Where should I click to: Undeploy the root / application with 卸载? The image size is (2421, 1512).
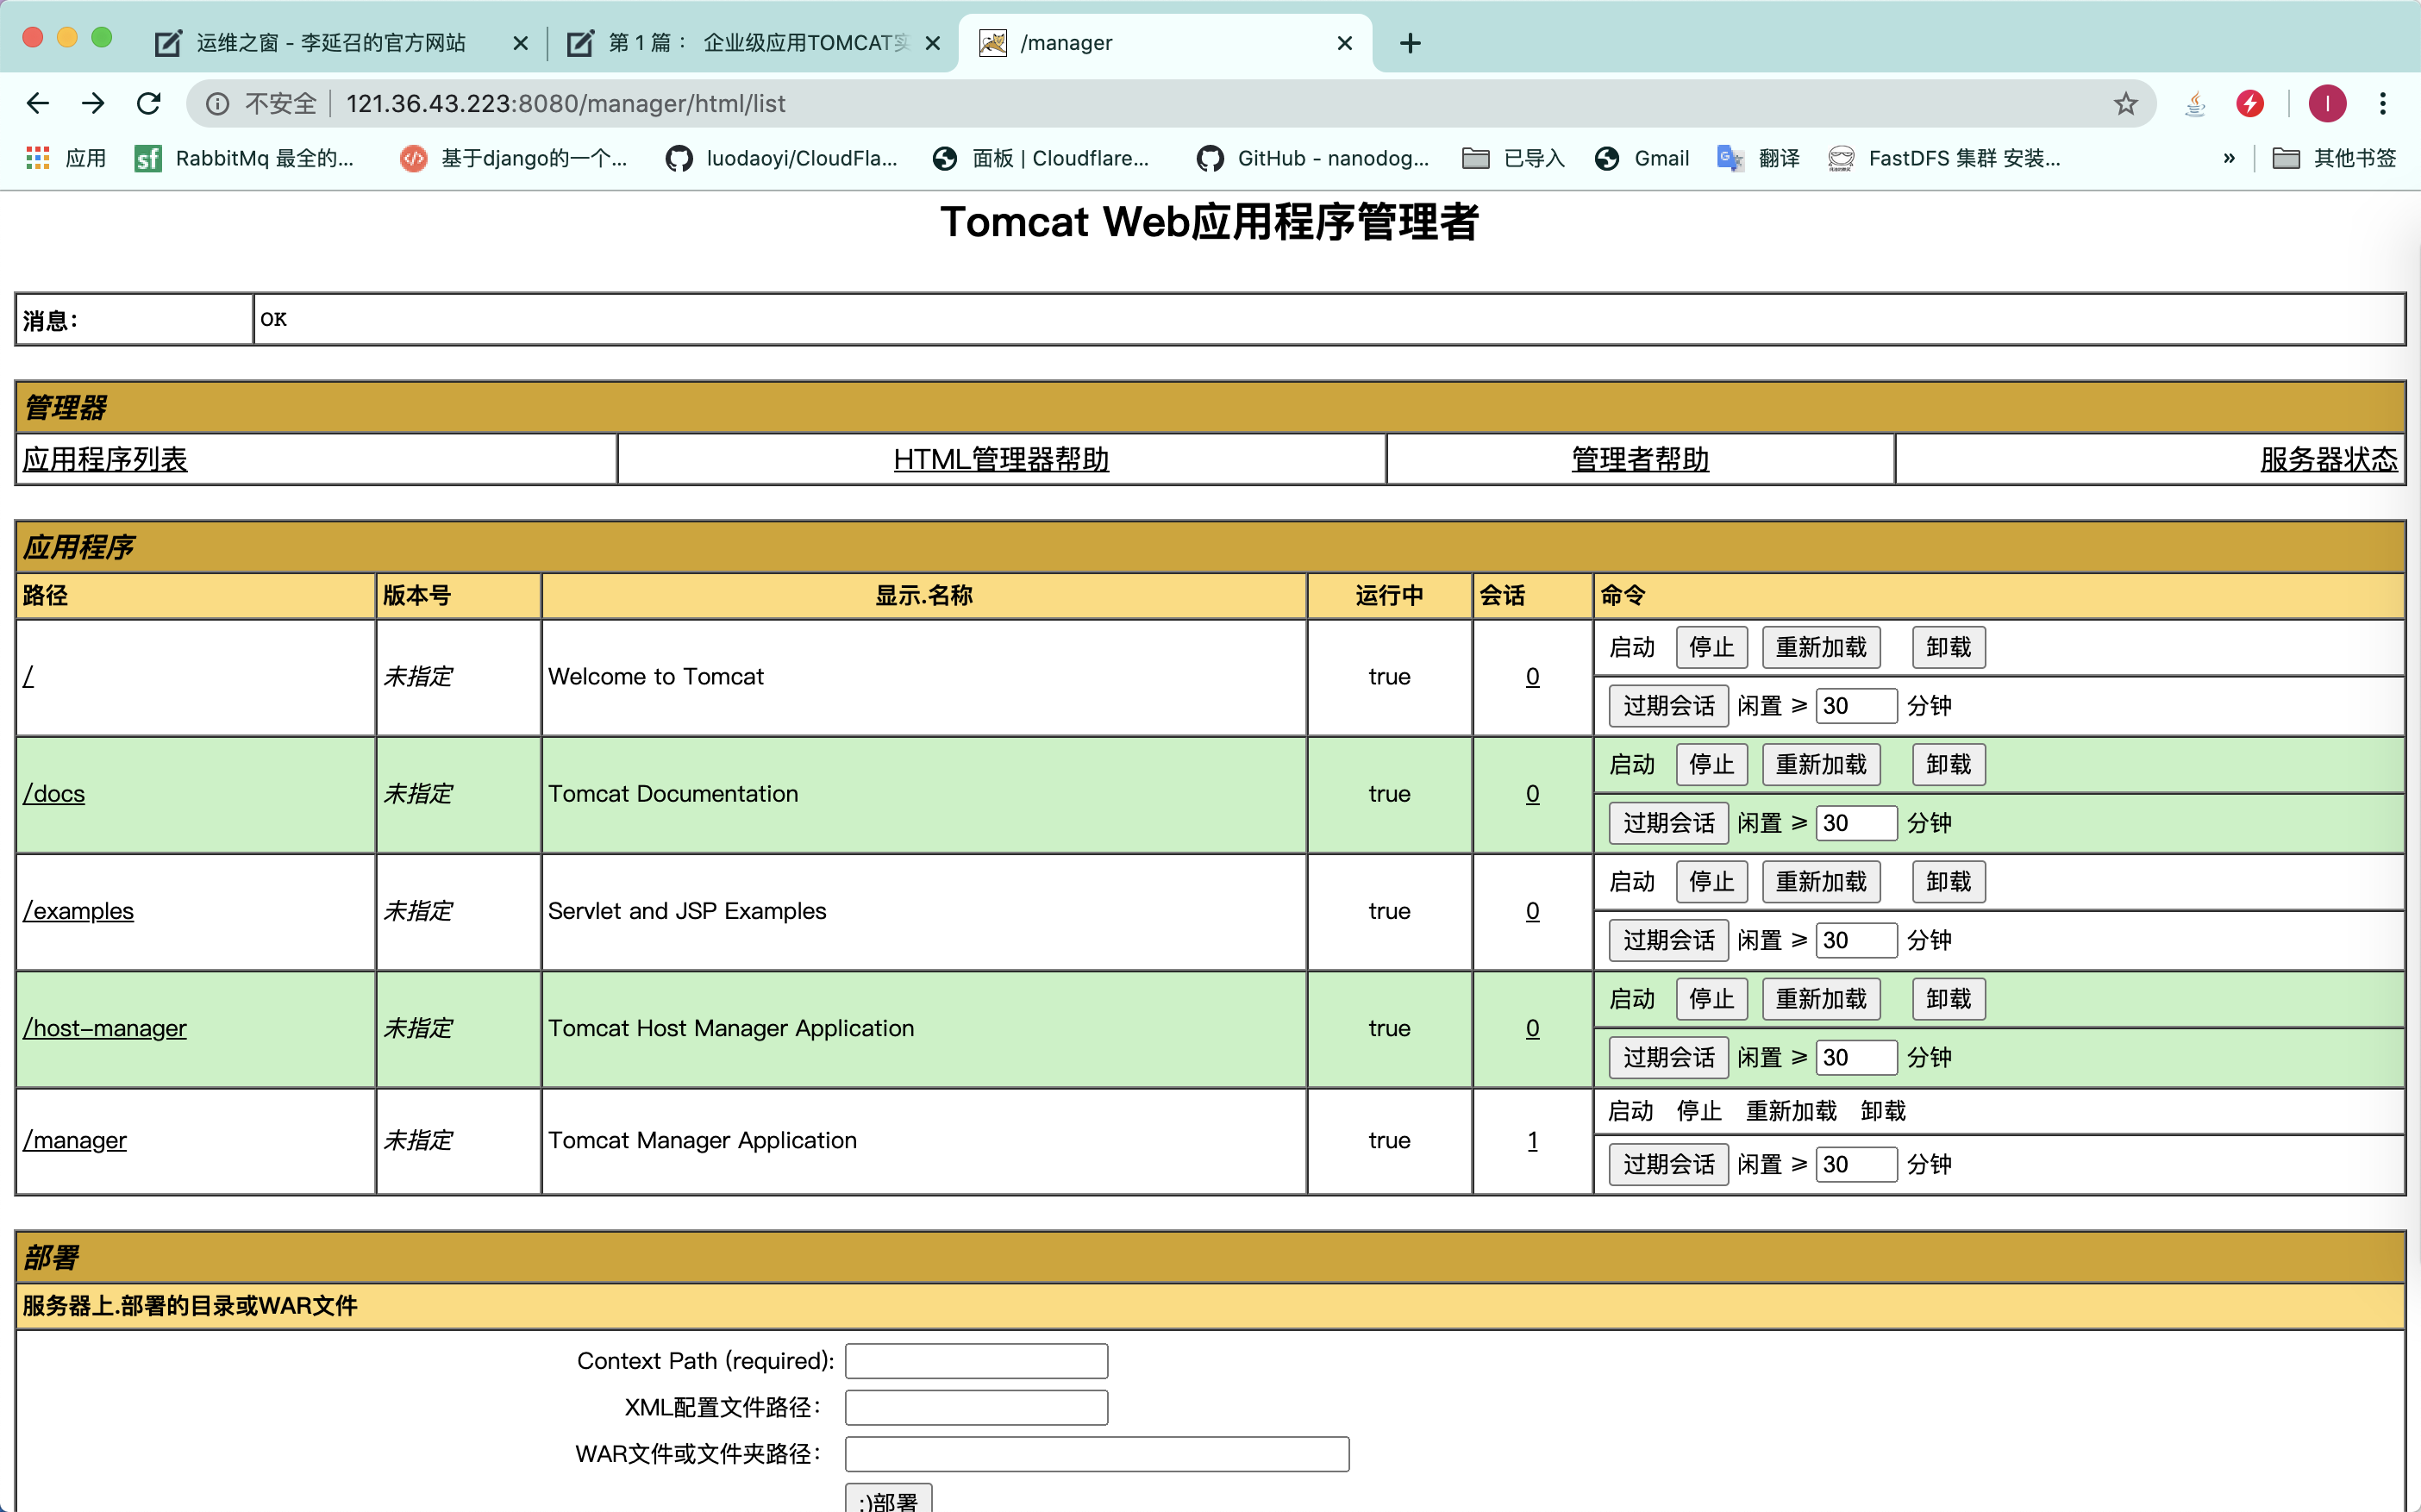(x=1948, y=647)
